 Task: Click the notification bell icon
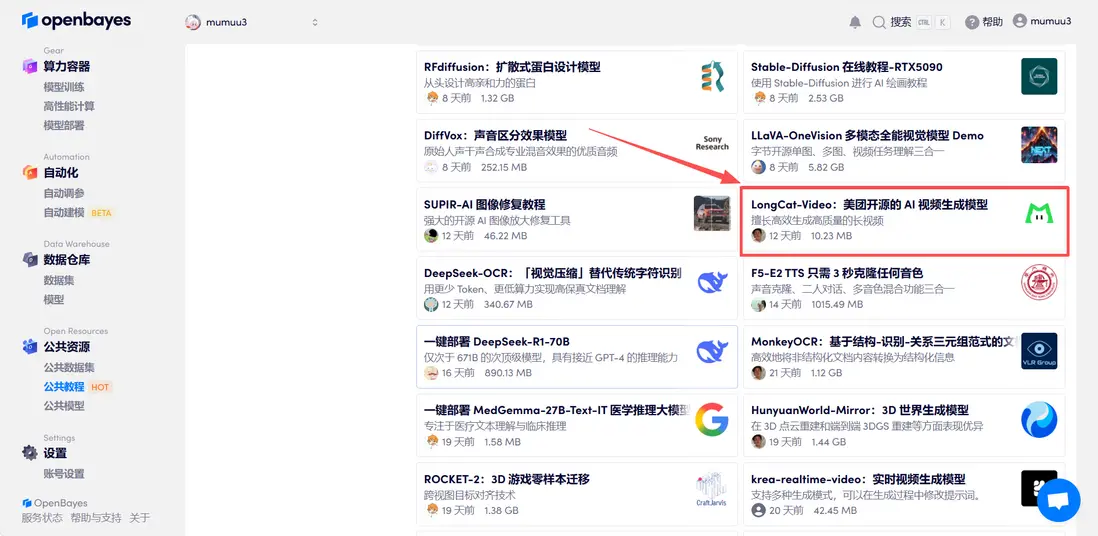855,22
